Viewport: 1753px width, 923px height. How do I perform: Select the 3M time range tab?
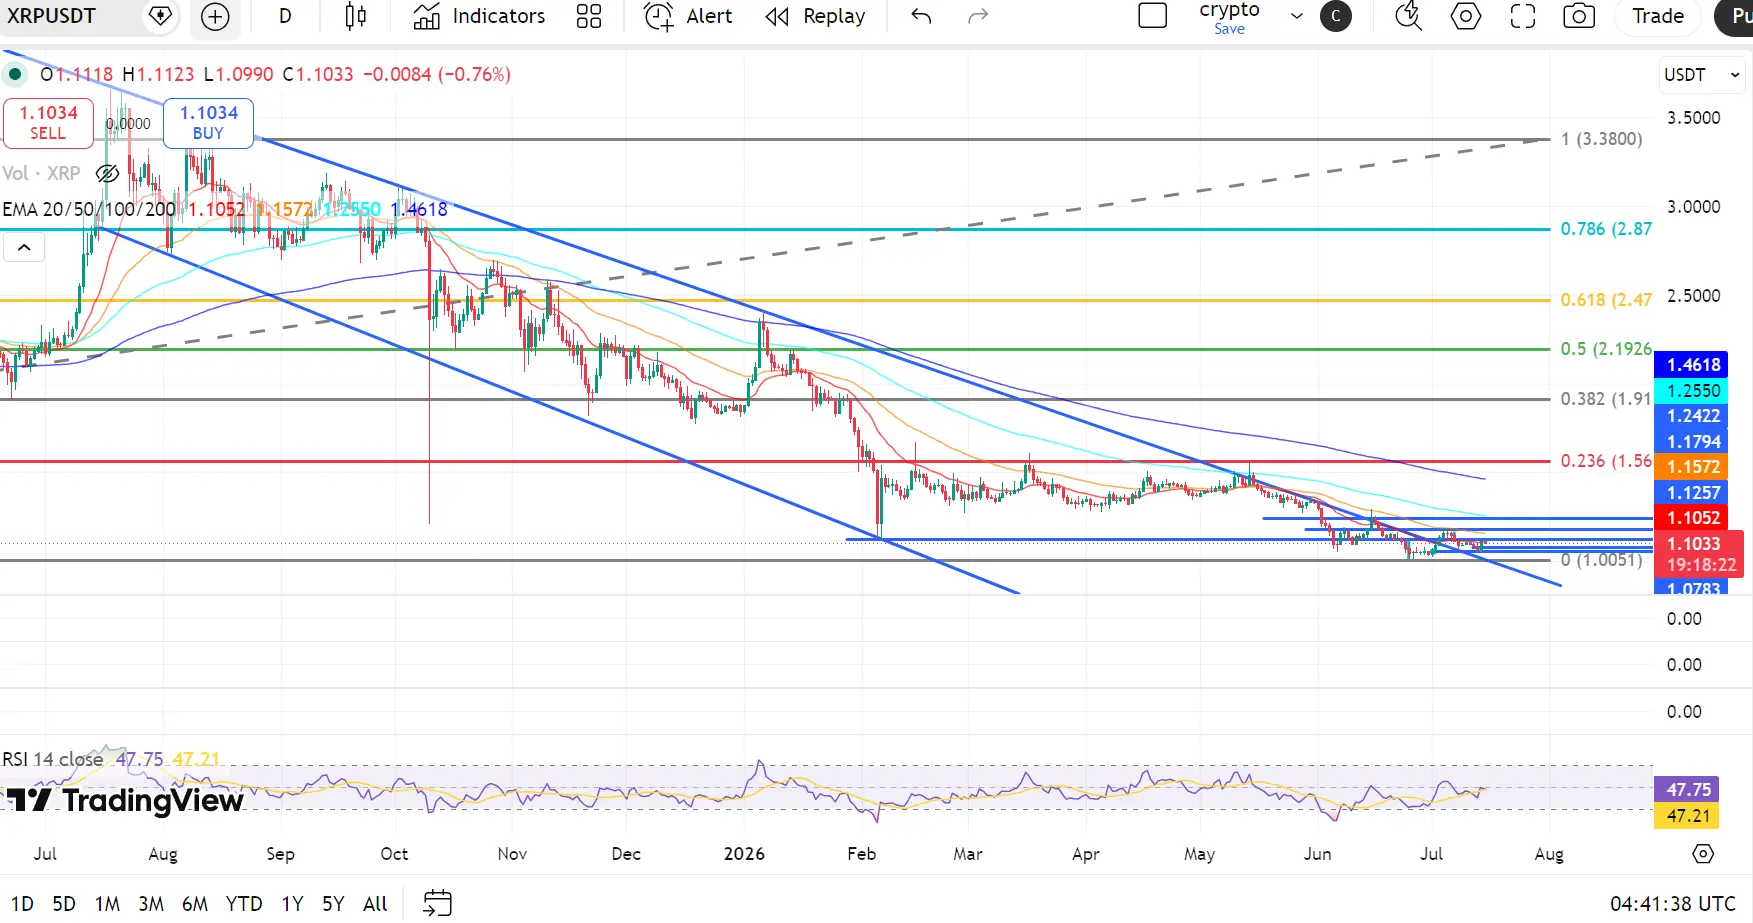tap(151, 904)
